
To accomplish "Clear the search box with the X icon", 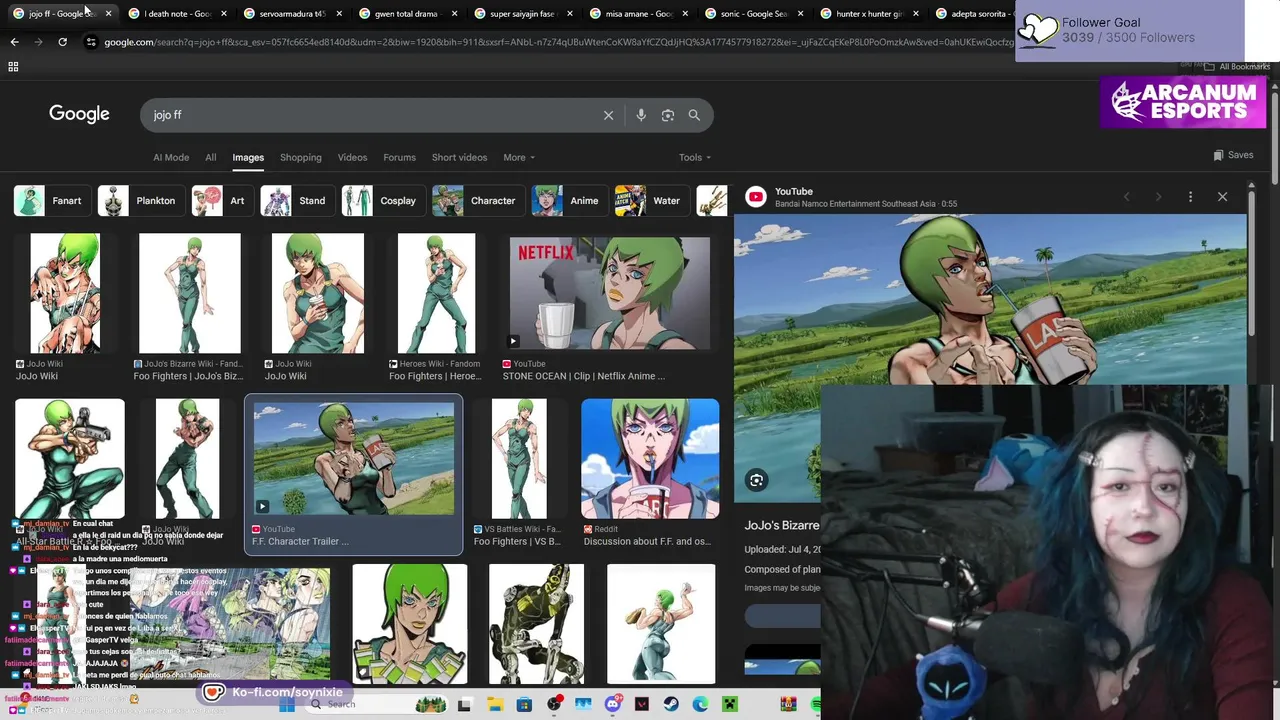I will pos(608,115).
